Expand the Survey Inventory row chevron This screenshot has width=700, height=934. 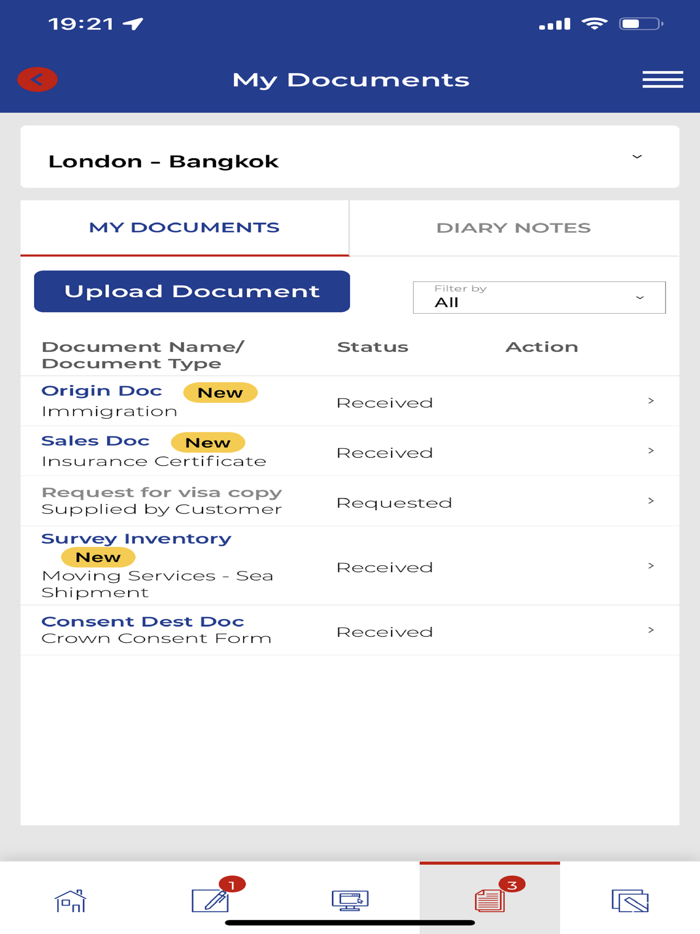(x=651, y=566)
